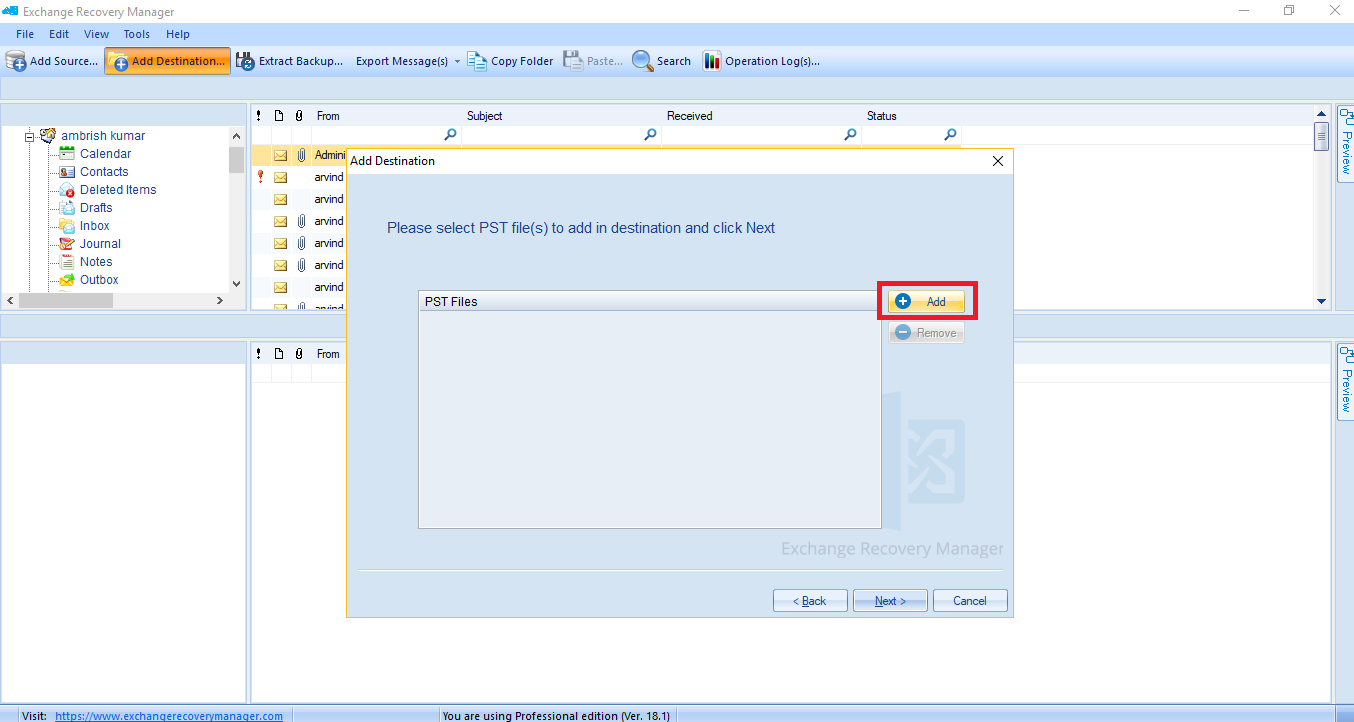
Task: Click the Status filter search icon
Action: tap(950, 135)
